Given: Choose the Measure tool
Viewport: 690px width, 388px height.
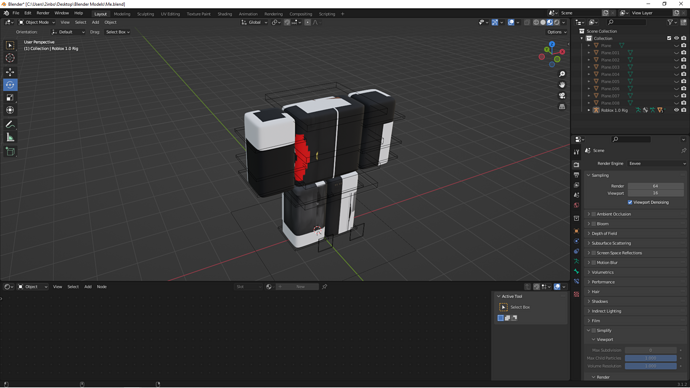Looking at the screenshot, I should point(10,138).
